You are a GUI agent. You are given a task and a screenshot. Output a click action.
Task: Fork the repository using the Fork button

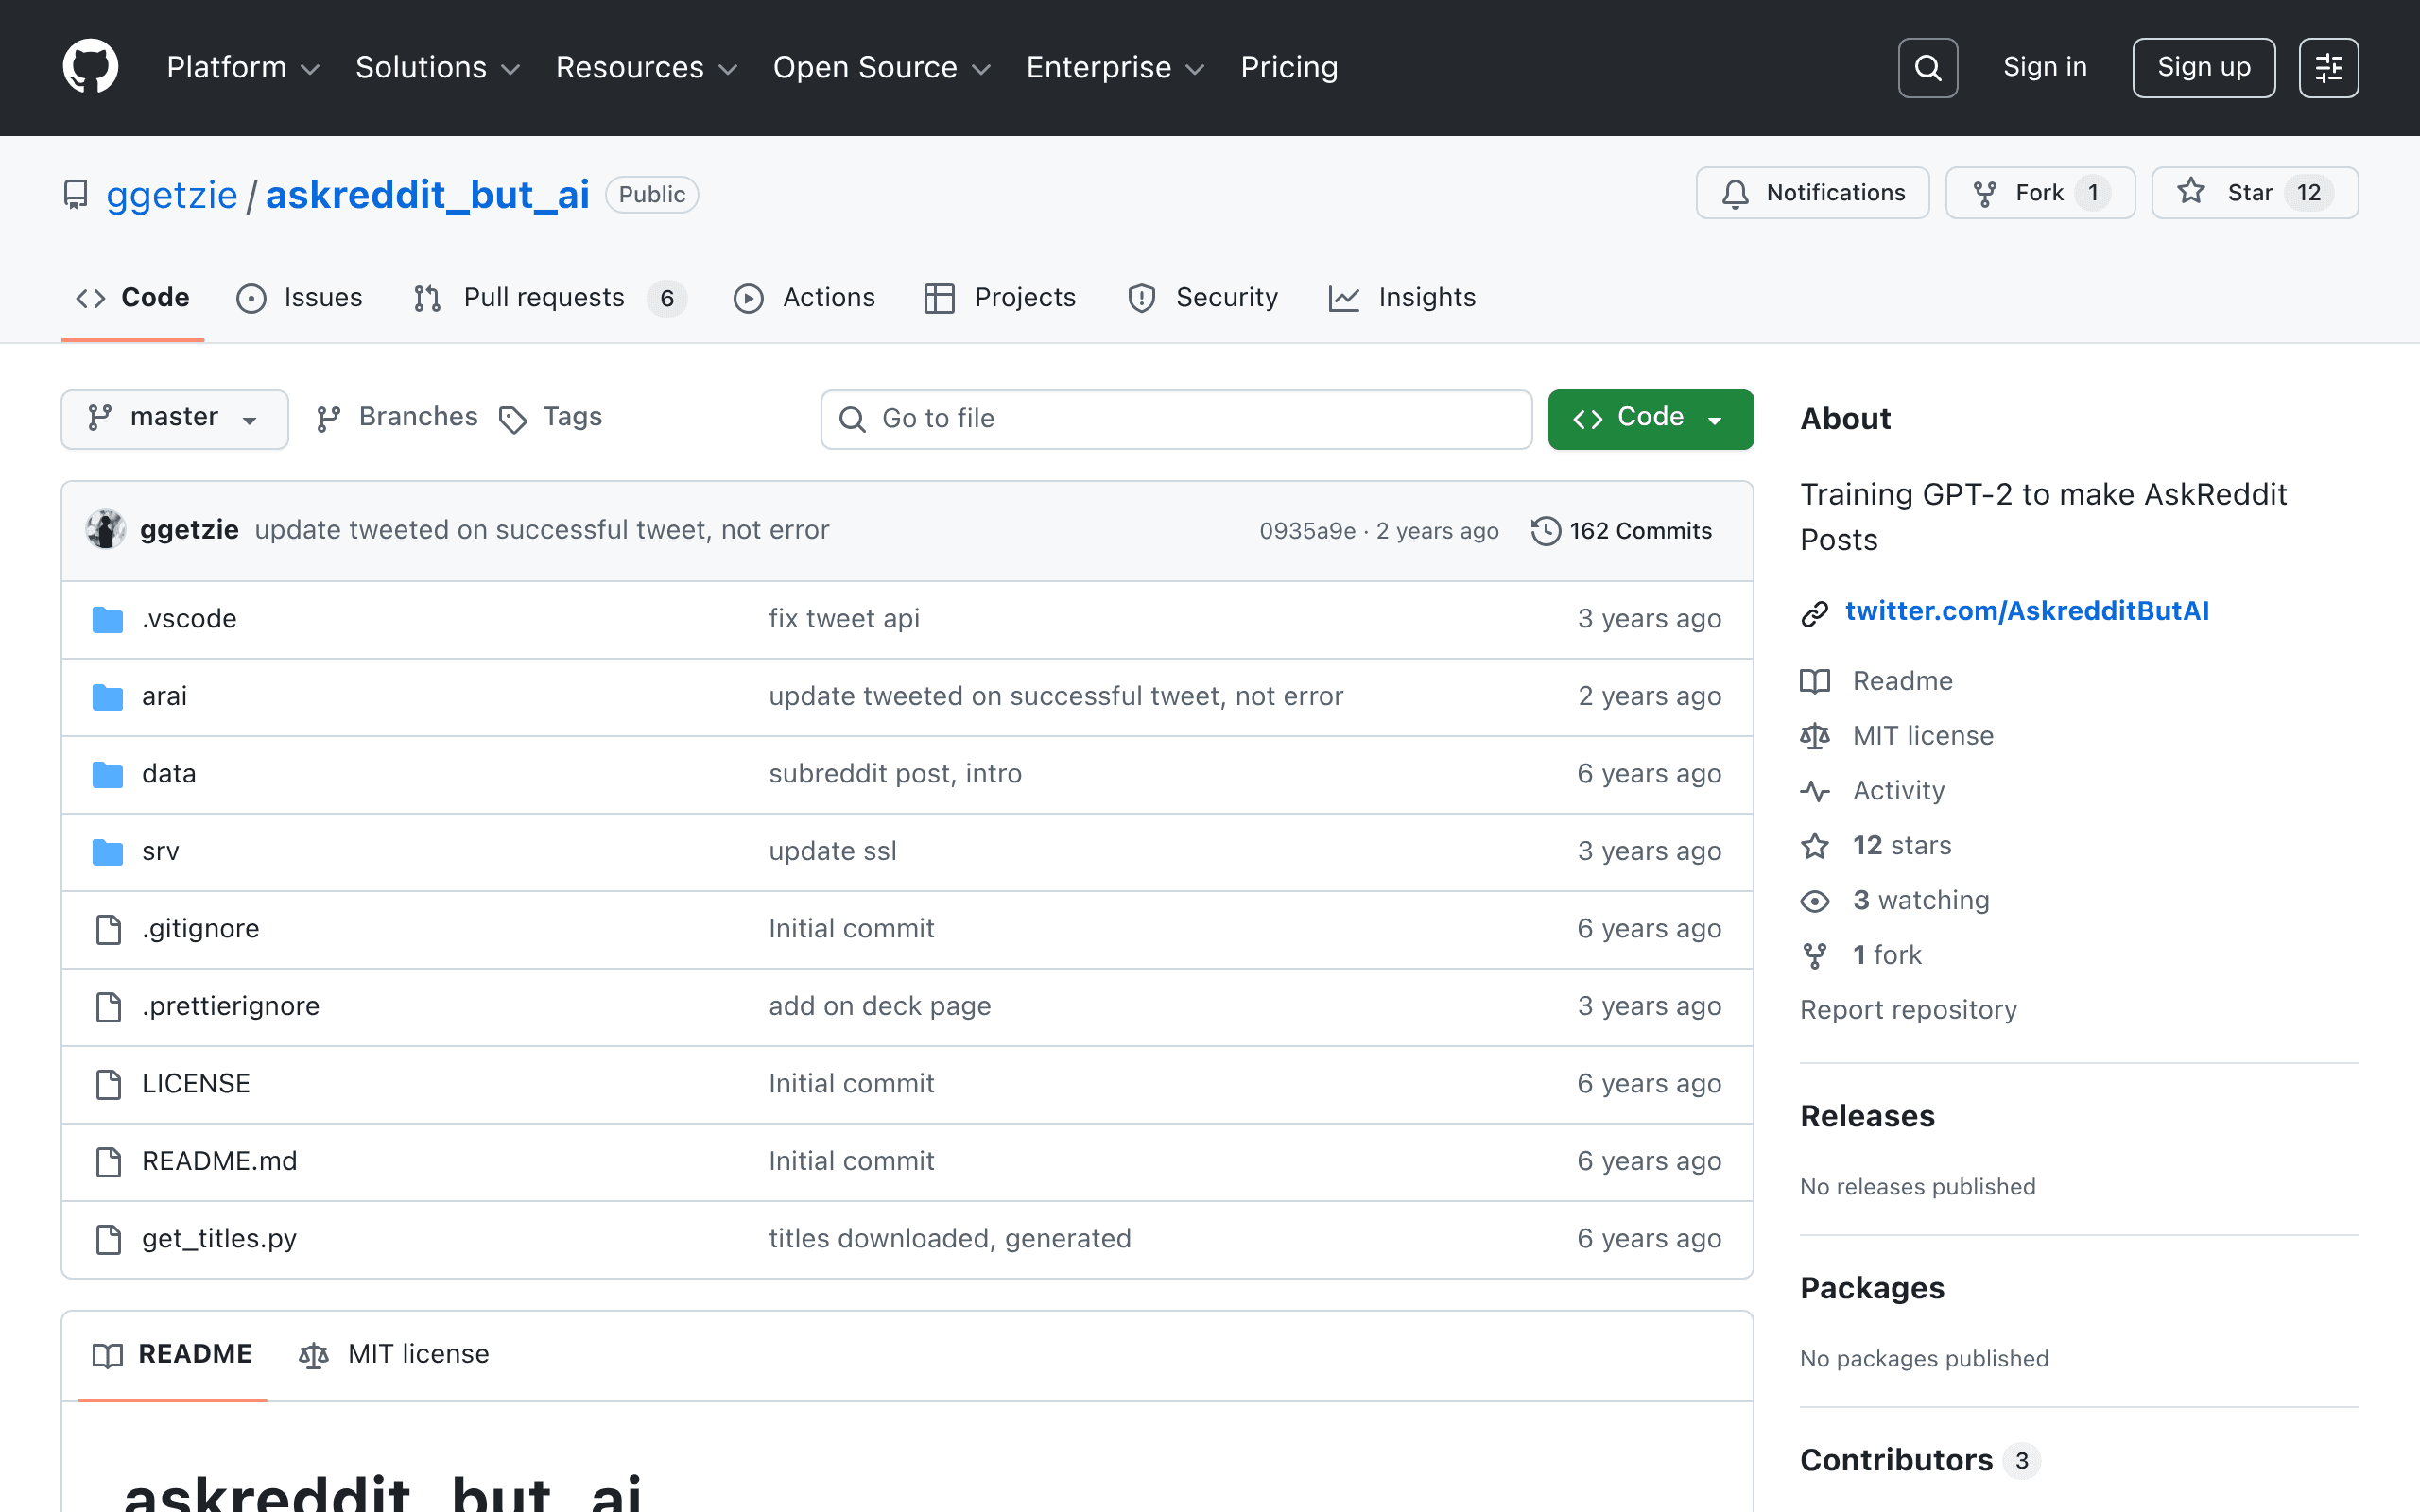2040,193
